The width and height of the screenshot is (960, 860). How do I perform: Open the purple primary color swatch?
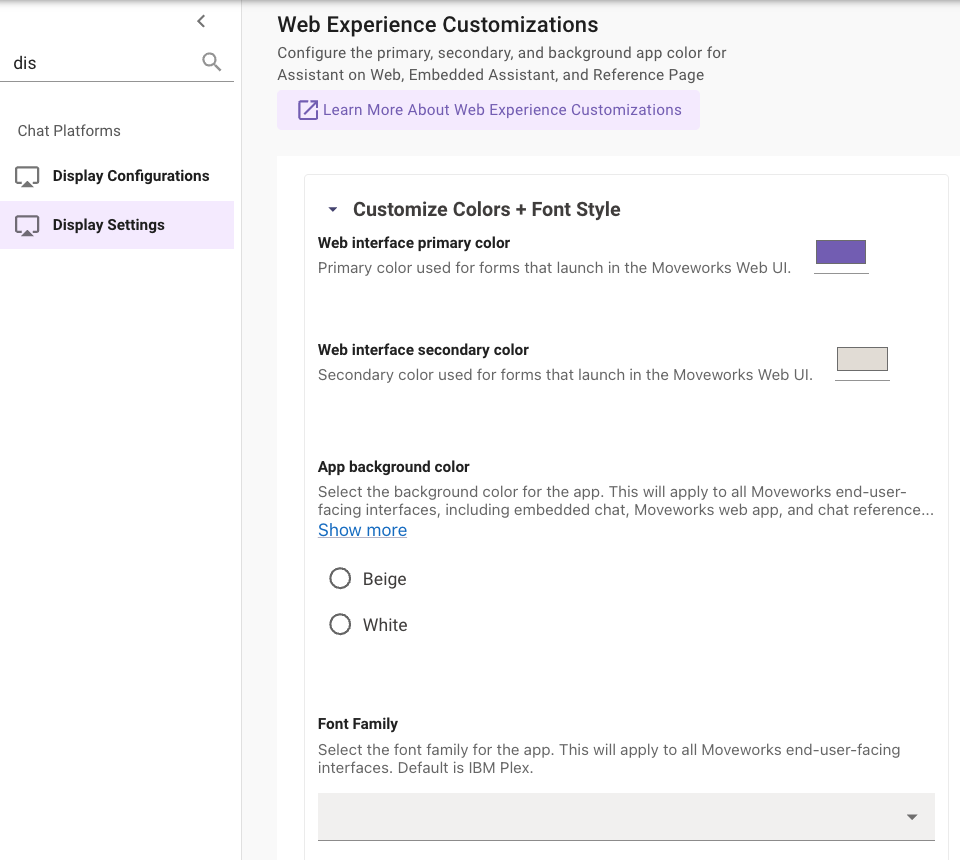[x=841, y=252]
